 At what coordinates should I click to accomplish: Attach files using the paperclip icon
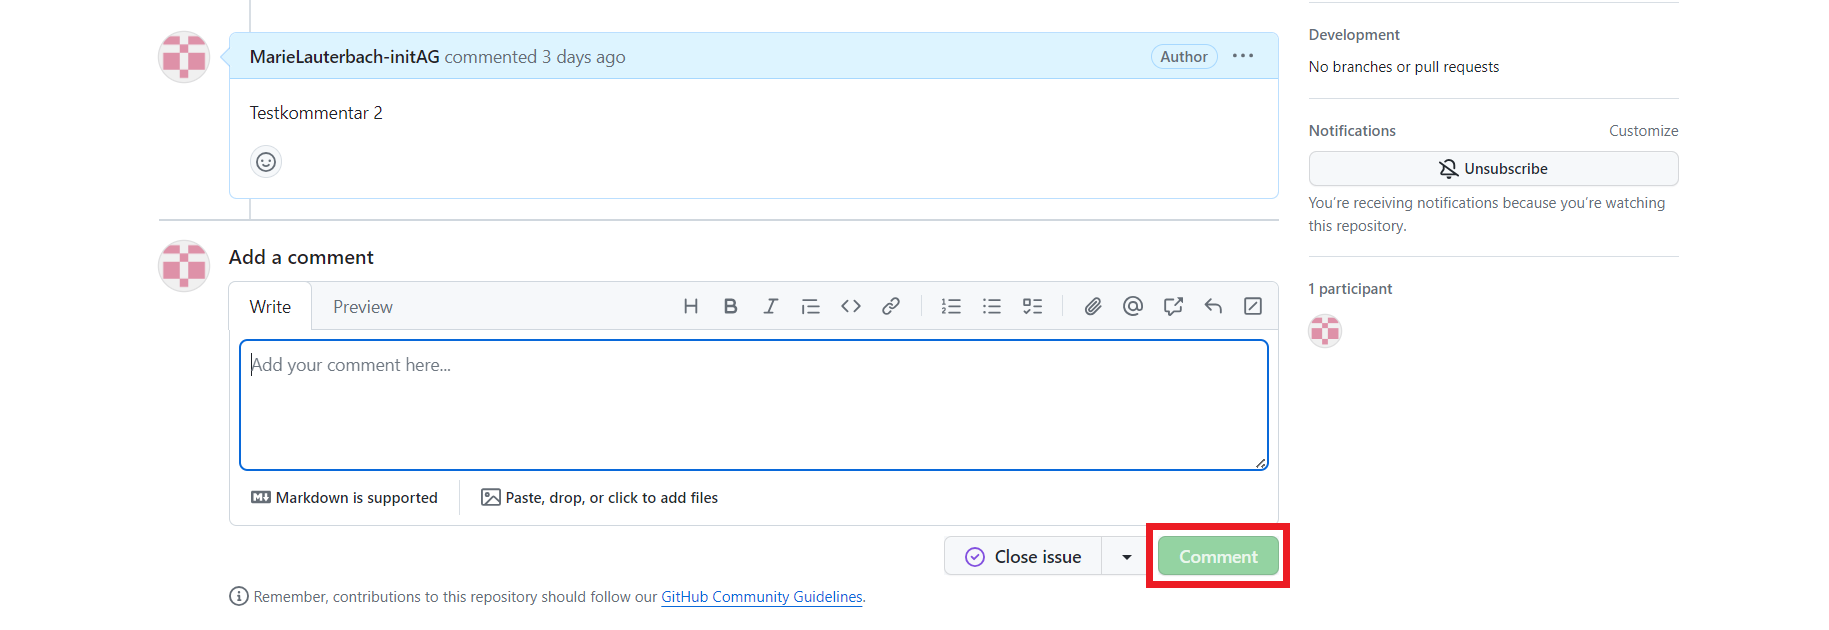tap(1093, 306)
